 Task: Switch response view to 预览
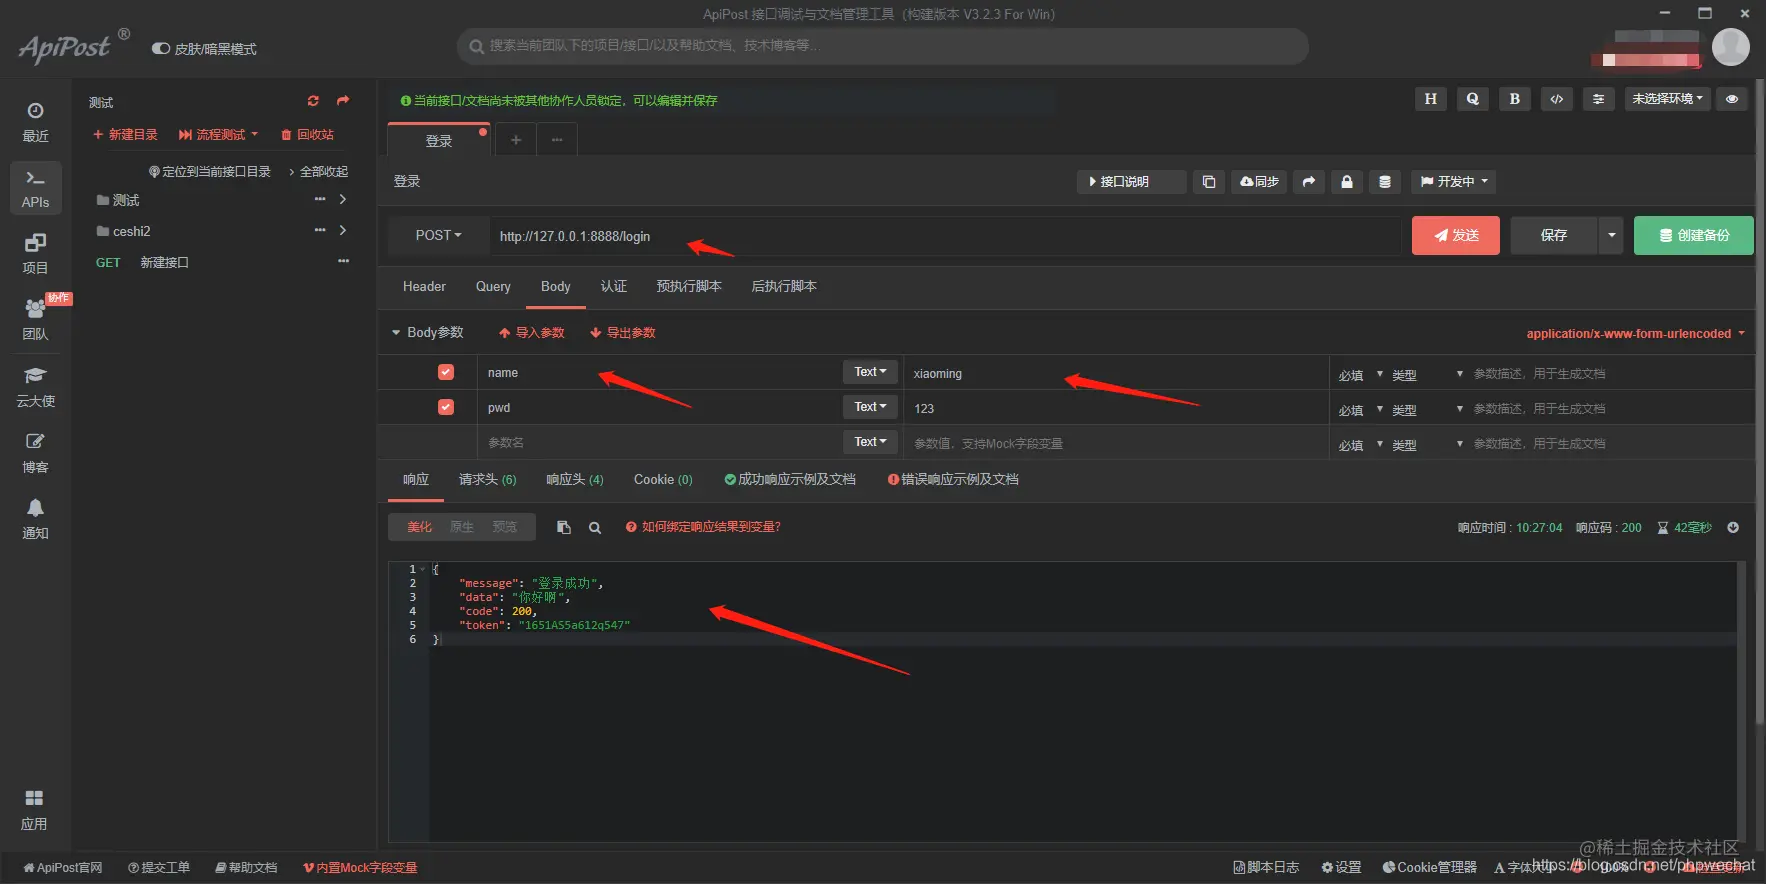505,527
